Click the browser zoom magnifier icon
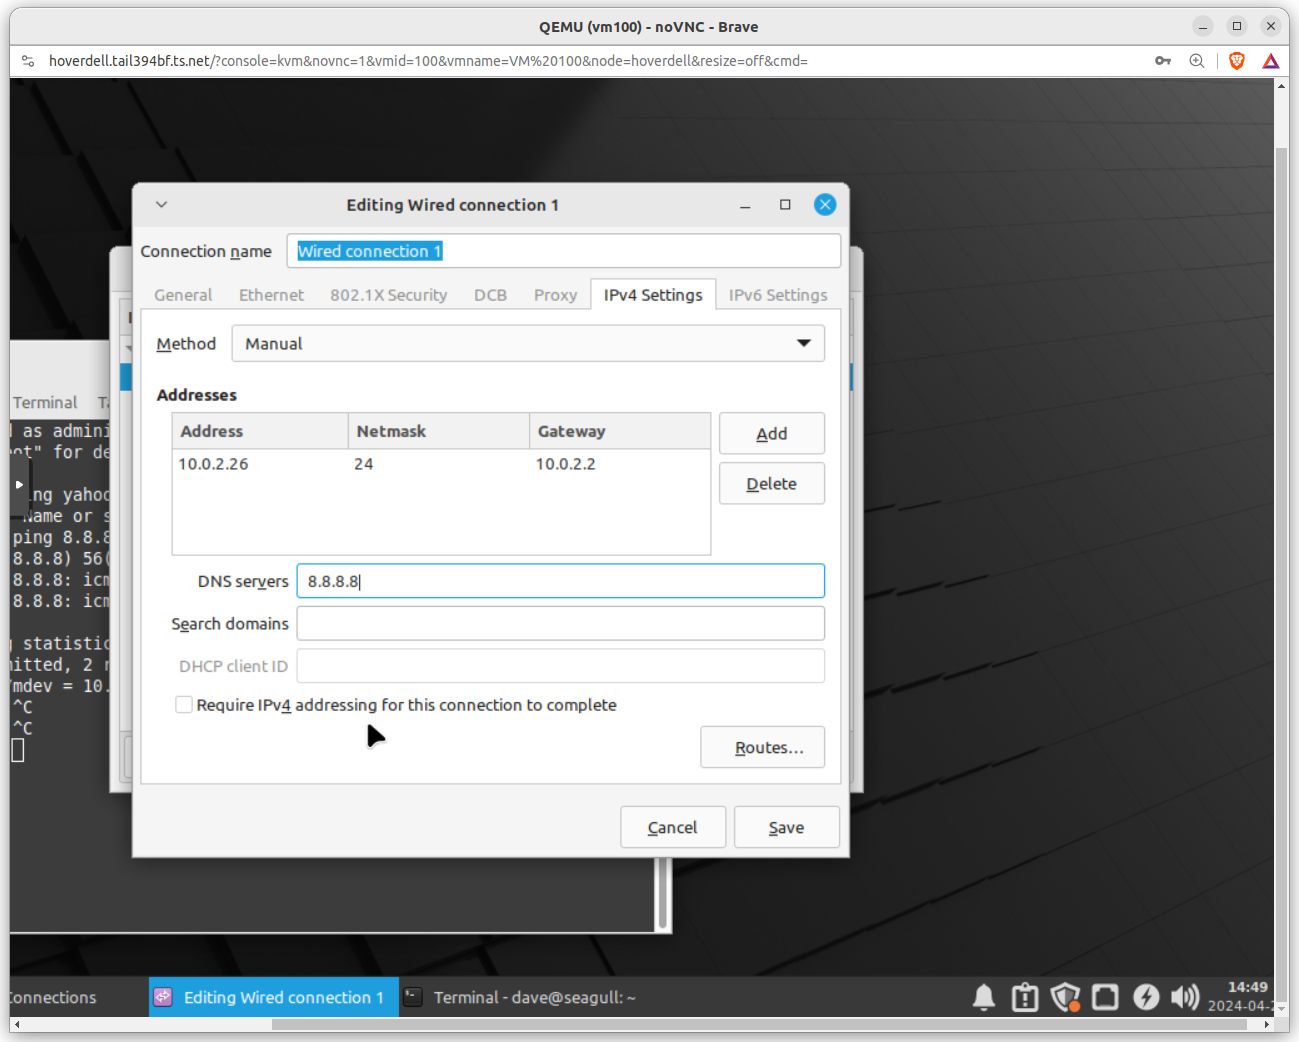 pos(1197,61)
